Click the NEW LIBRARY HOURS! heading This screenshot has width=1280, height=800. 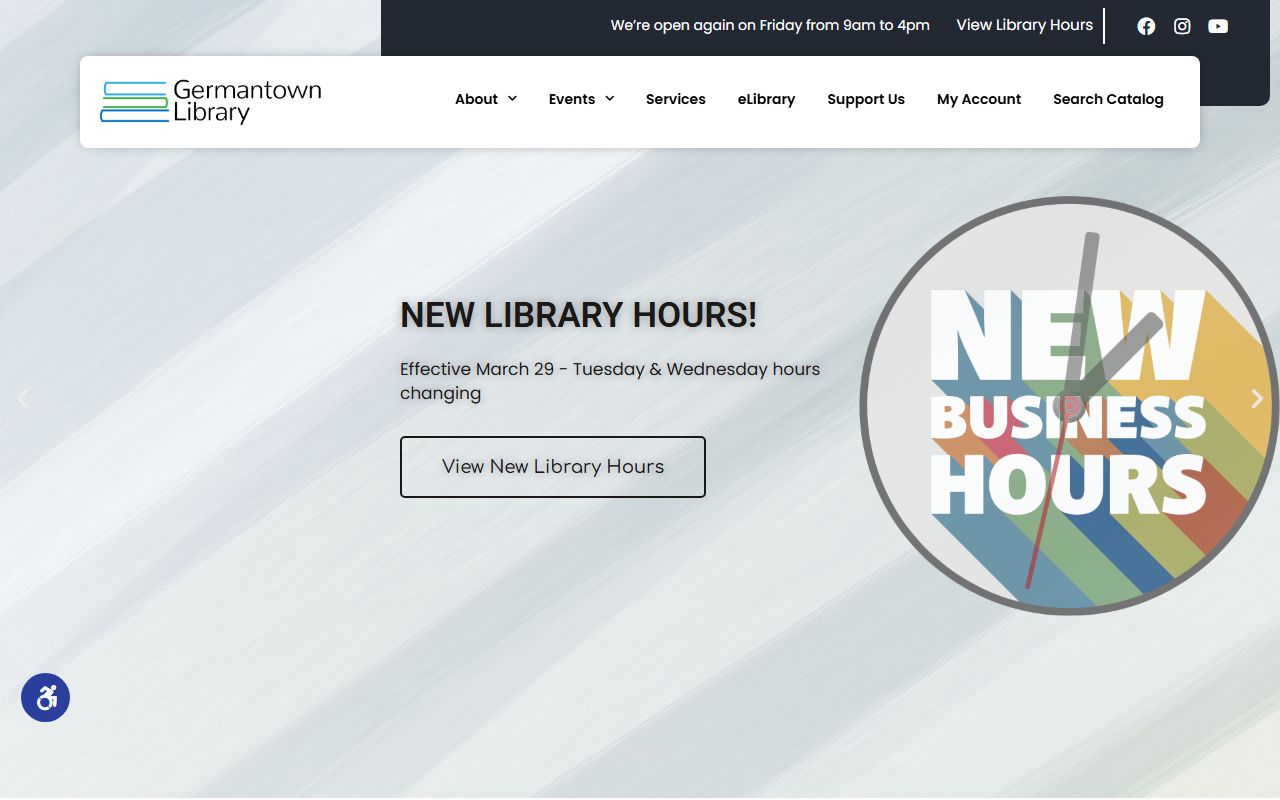point(579,315)
